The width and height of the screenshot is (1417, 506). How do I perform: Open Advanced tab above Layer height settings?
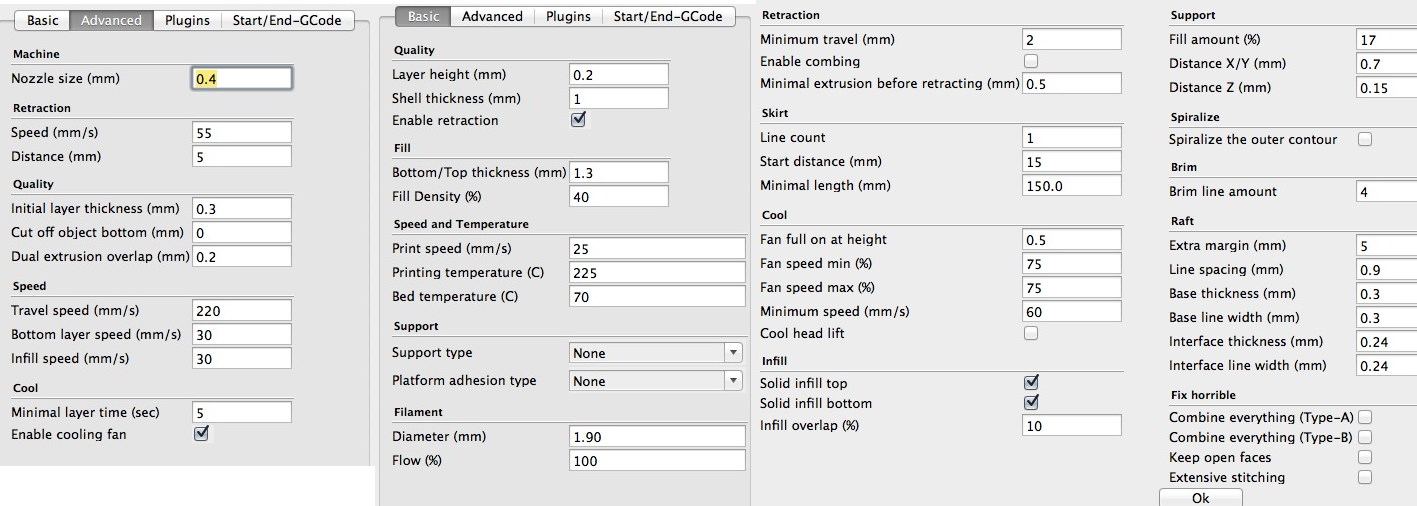point(492,16)
